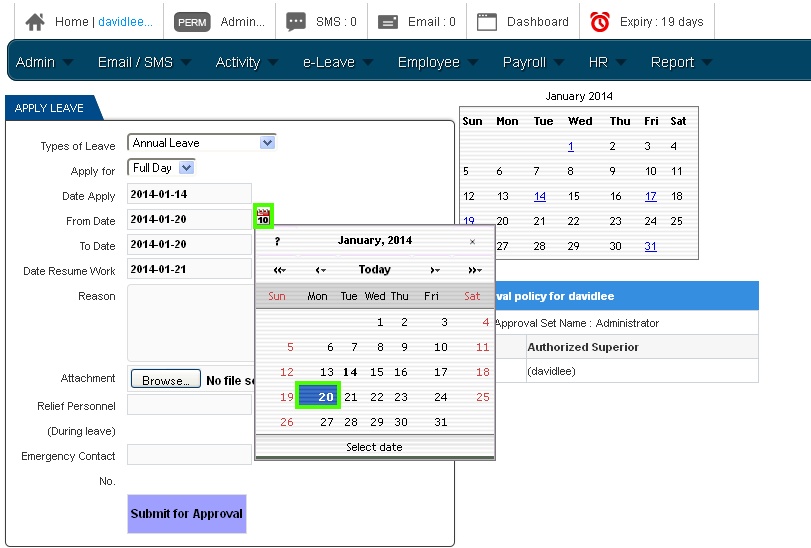Viewport: 811px width, 548px height.
Task: Select highlighted day 20 in date picker
Action: [x=318, y=396]
